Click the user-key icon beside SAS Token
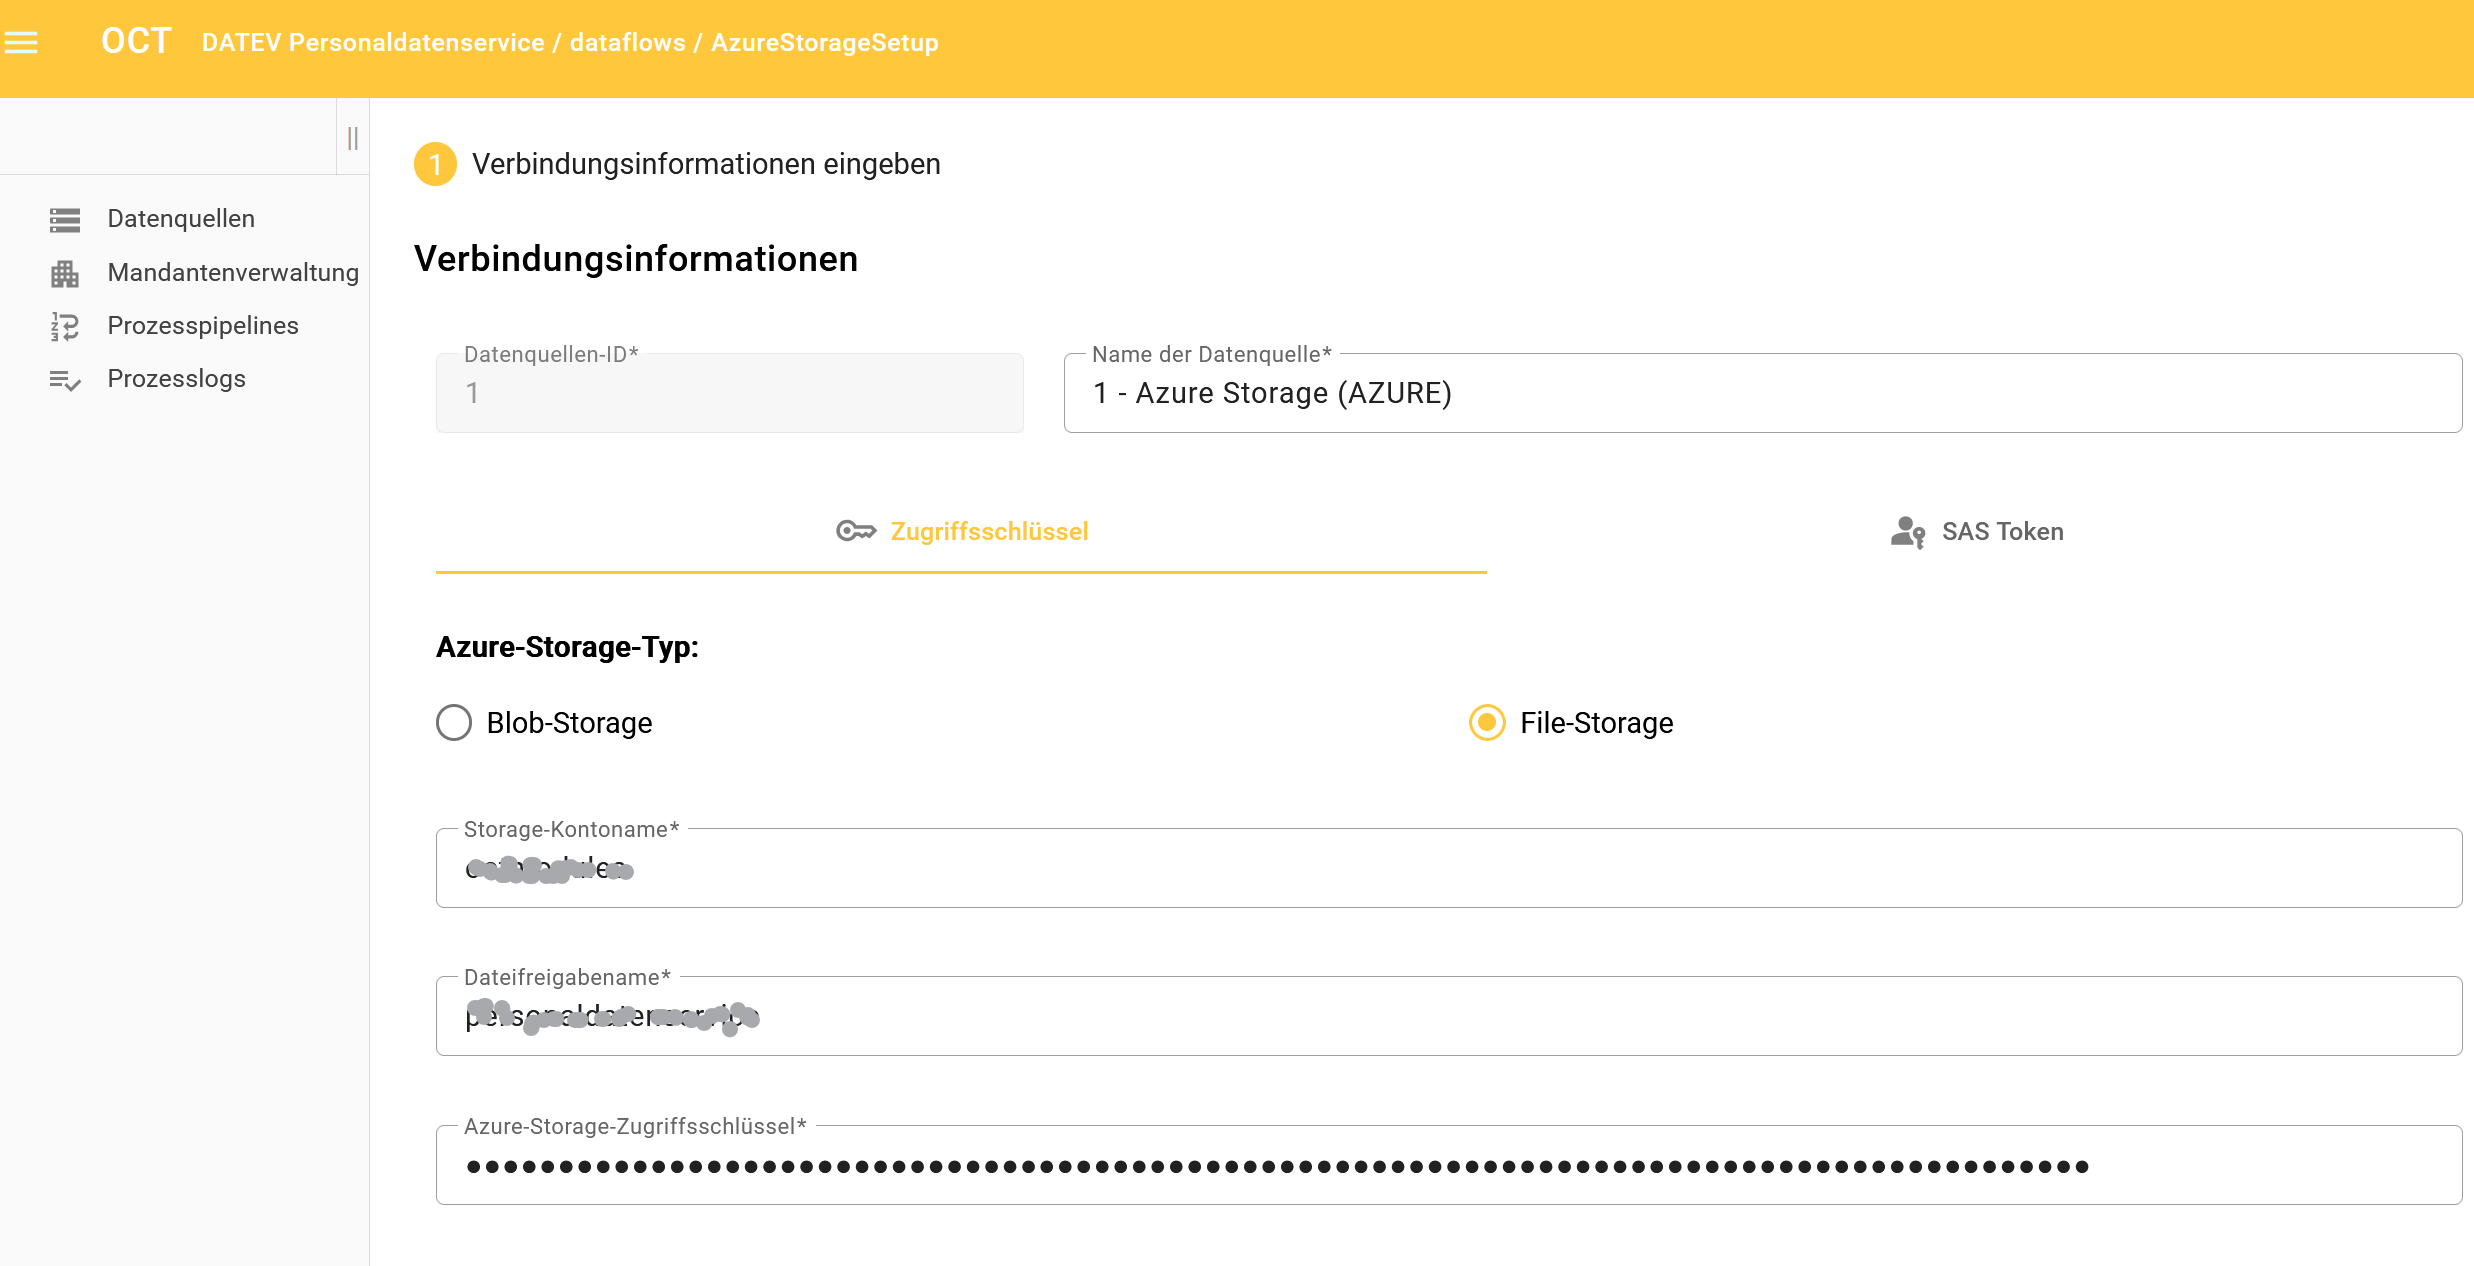2474x1266 pixels. point(1907,532)
